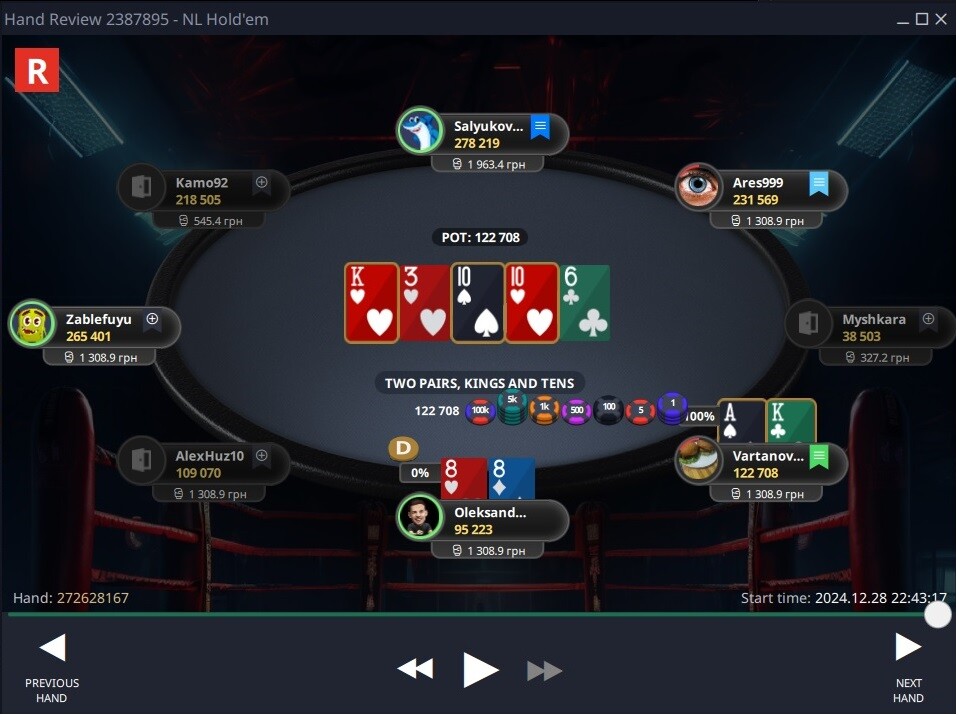Go to the previous hand

tap(52, 669)
